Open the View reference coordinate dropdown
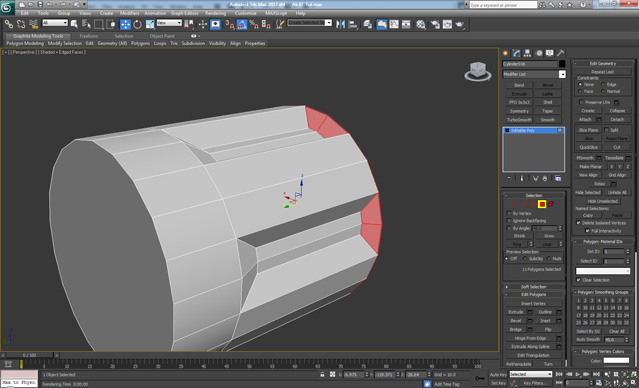This screenshot has height=388, width=639. click(x=169, y=23)
